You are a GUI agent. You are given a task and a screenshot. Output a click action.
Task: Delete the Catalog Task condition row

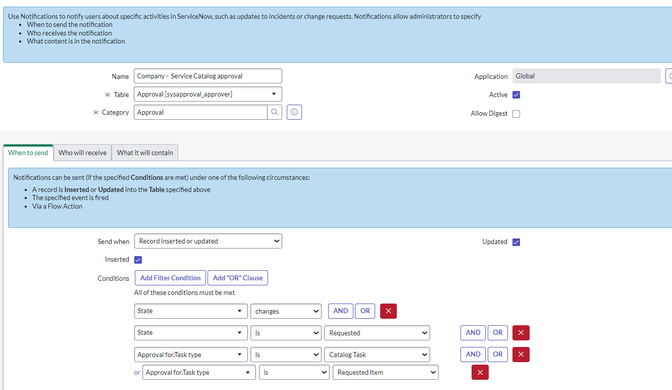521,354
